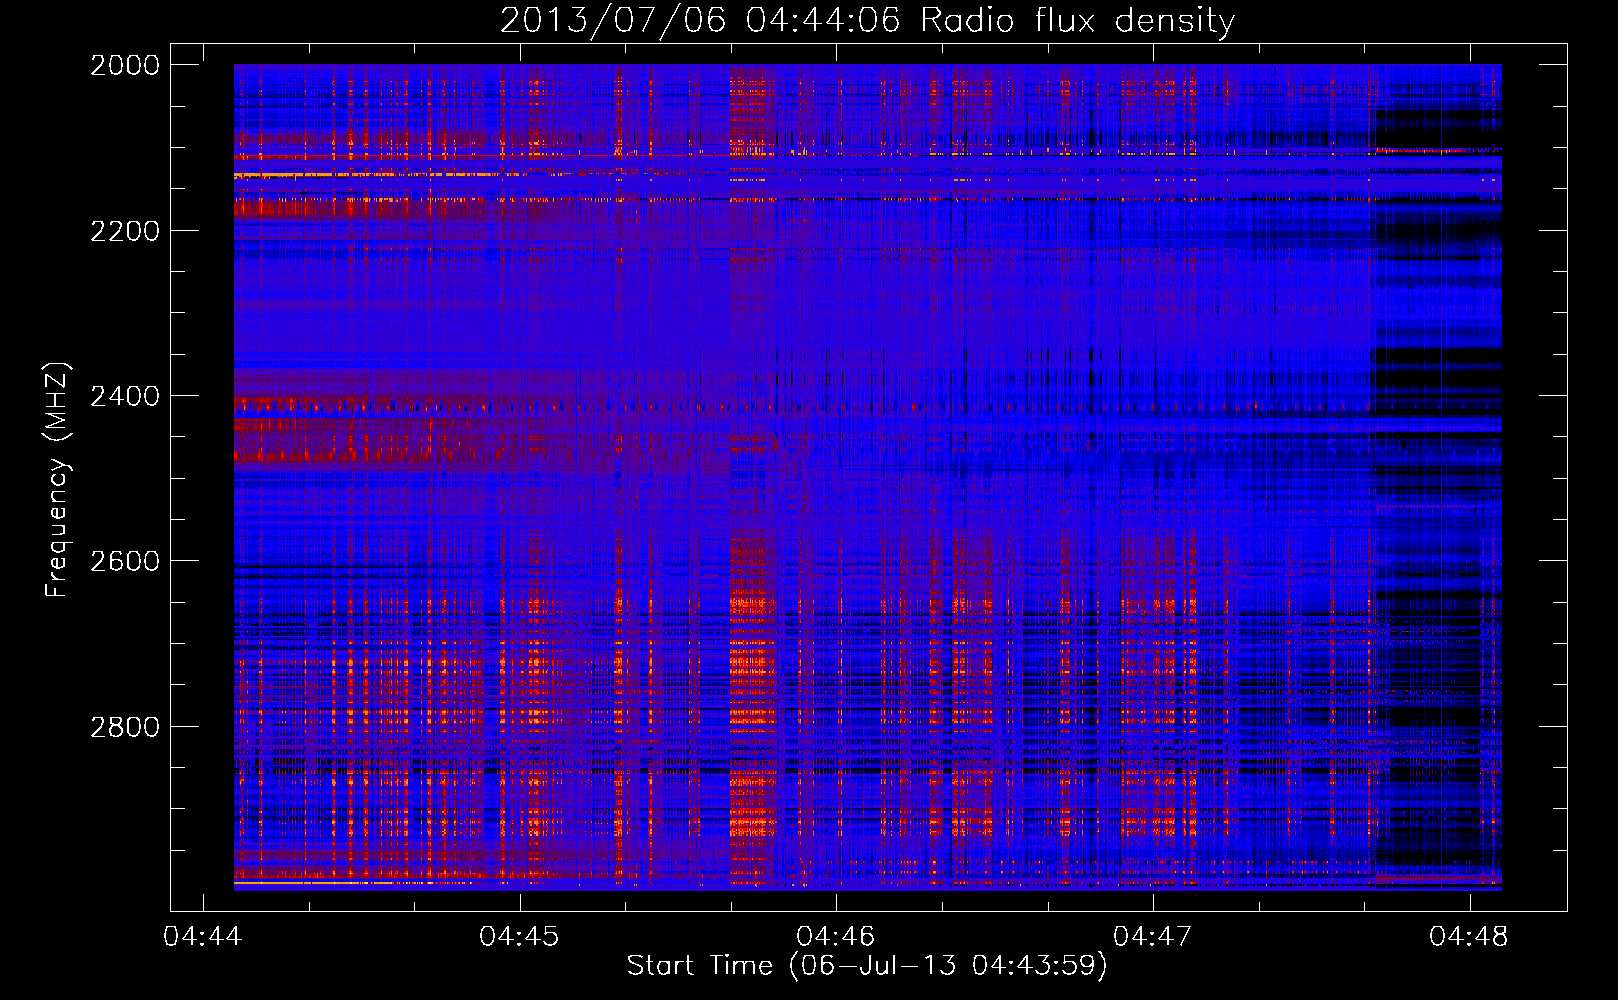Screen dimensions: 1618x1000
Task: Click the 04:44 time tick label
Action: [203, 936]
